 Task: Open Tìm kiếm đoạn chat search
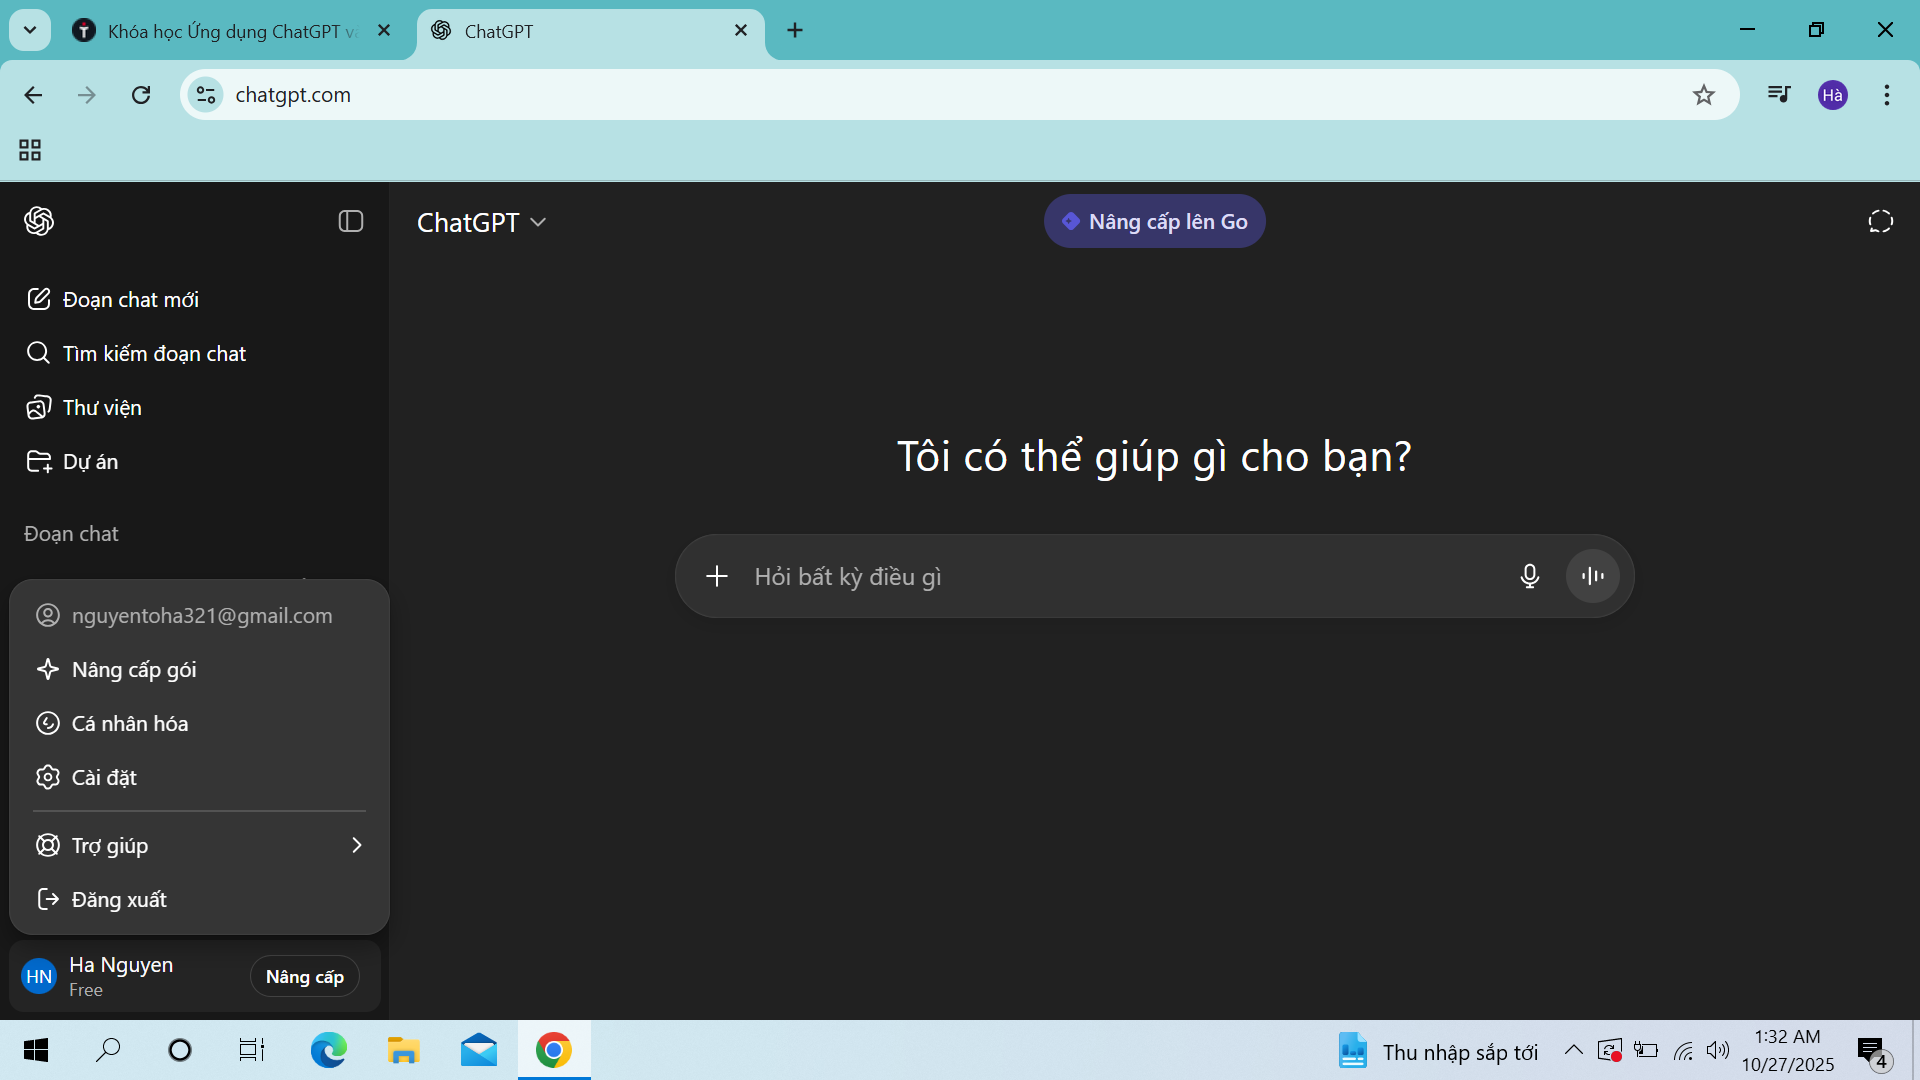pos(153,353)
